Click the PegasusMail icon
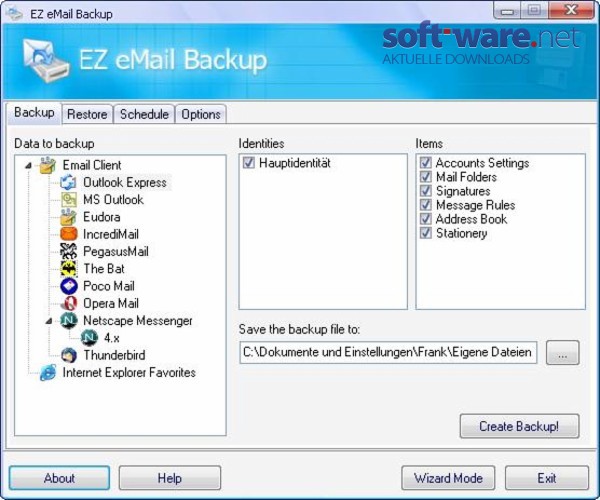 coord(68,251)
